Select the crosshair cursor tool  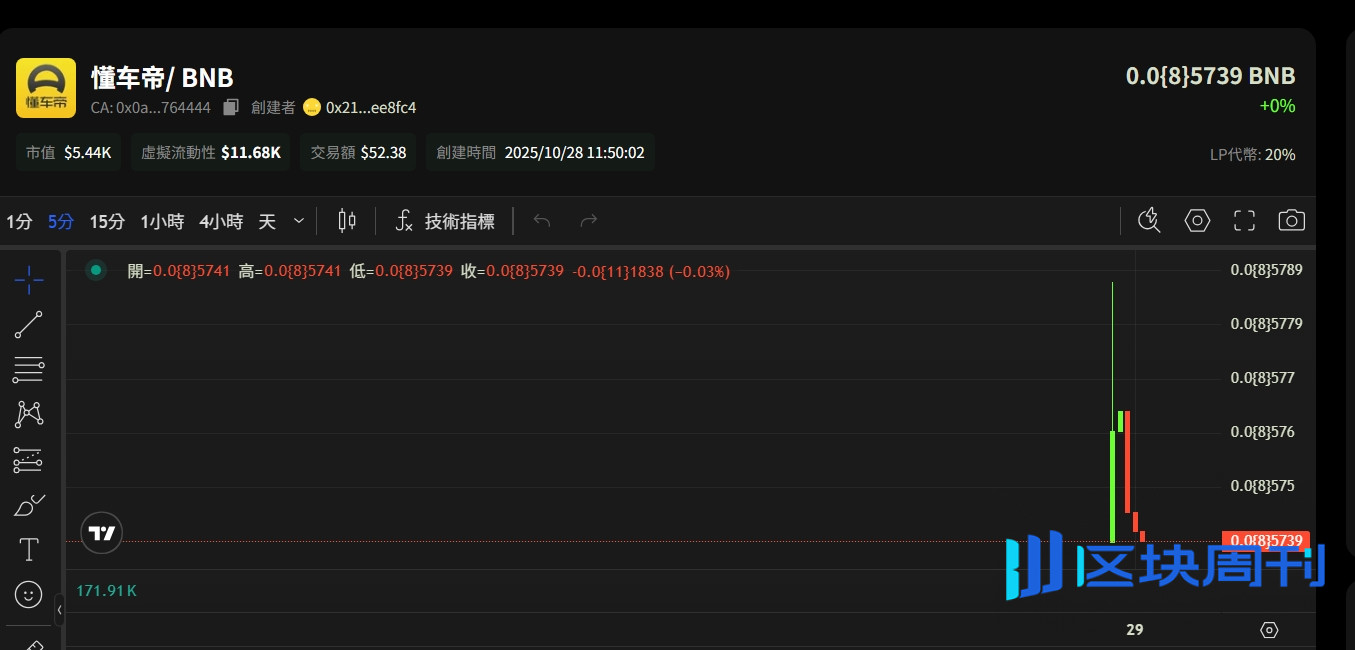[28, 280]
